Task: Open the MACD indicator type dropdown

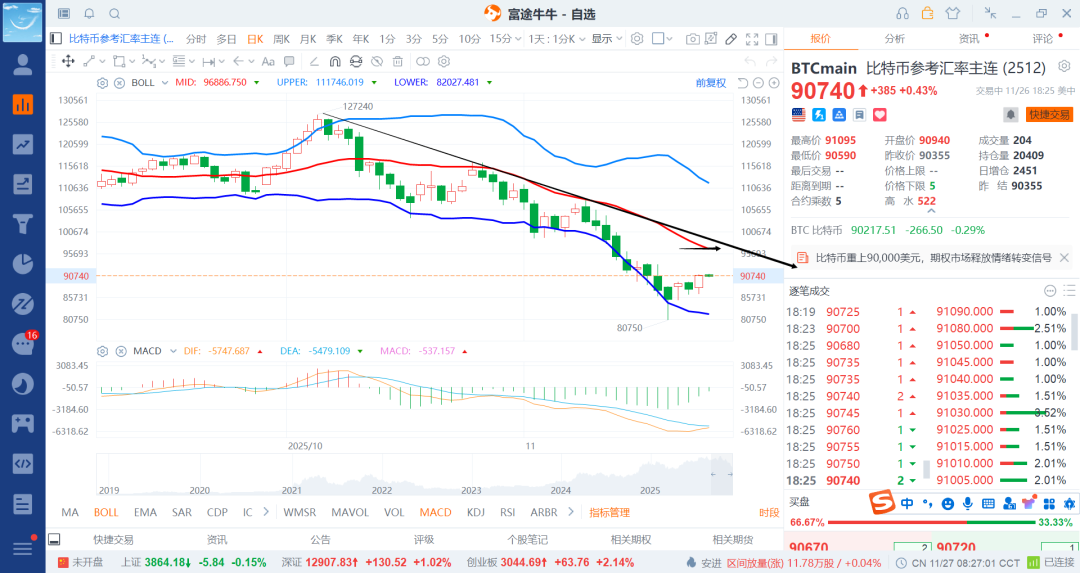Action: pos(173,351)
